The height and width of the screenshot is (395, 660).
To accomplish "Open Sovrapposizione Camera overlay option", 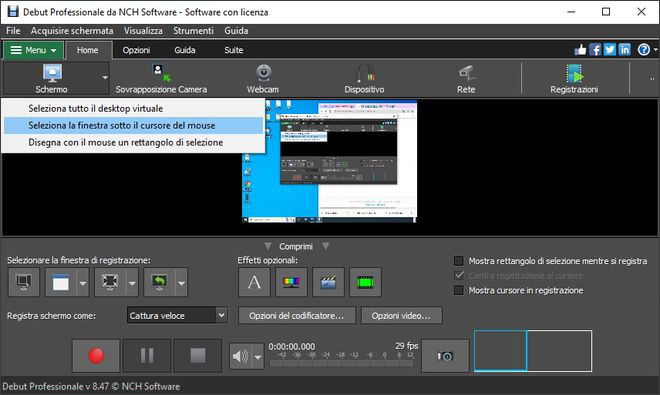I will (x=161, y=79).
